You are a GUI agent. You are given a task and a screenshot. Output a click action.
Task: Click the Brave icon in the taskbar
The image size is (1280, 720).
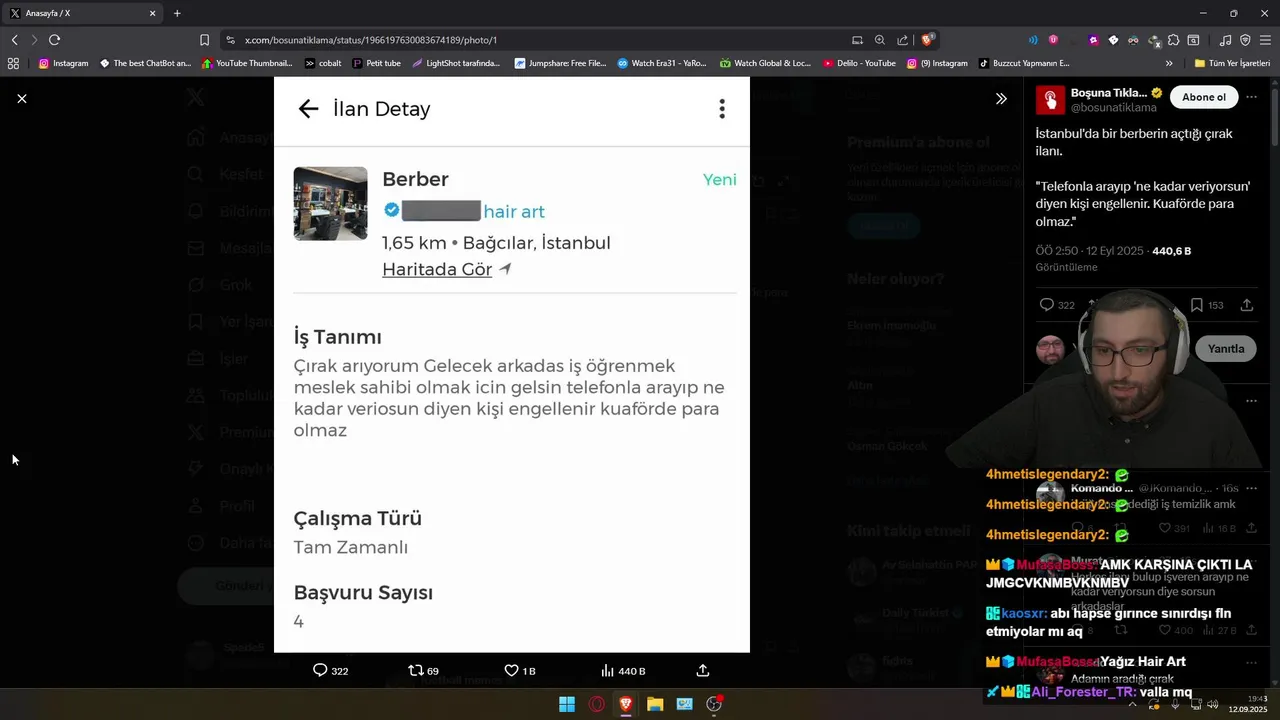pyautogui.click(x=626, y=704)
